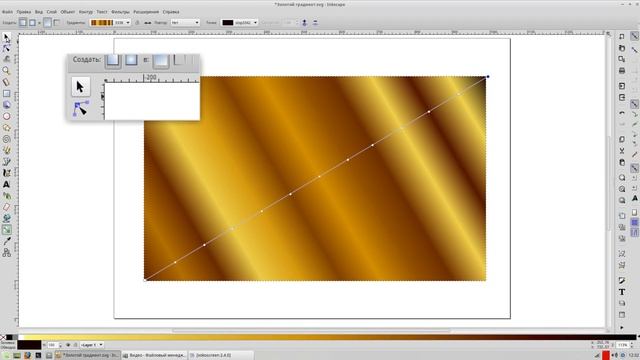Open the Расширения menu

tap(146, 12)
